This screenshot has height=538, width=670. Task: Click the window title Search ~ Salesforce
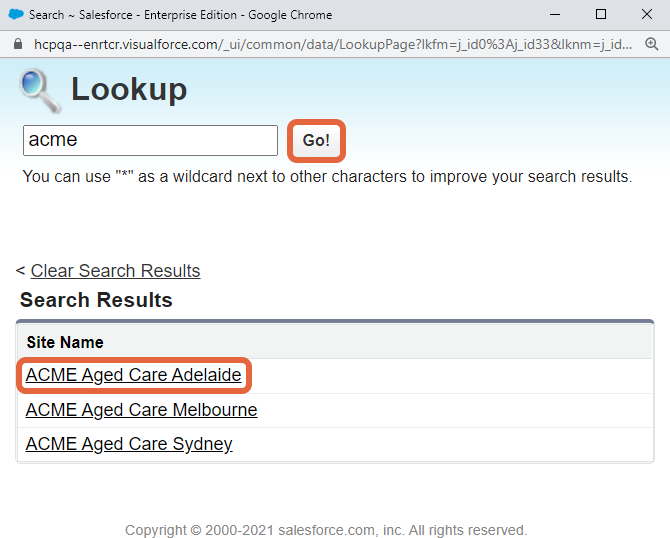180,15
